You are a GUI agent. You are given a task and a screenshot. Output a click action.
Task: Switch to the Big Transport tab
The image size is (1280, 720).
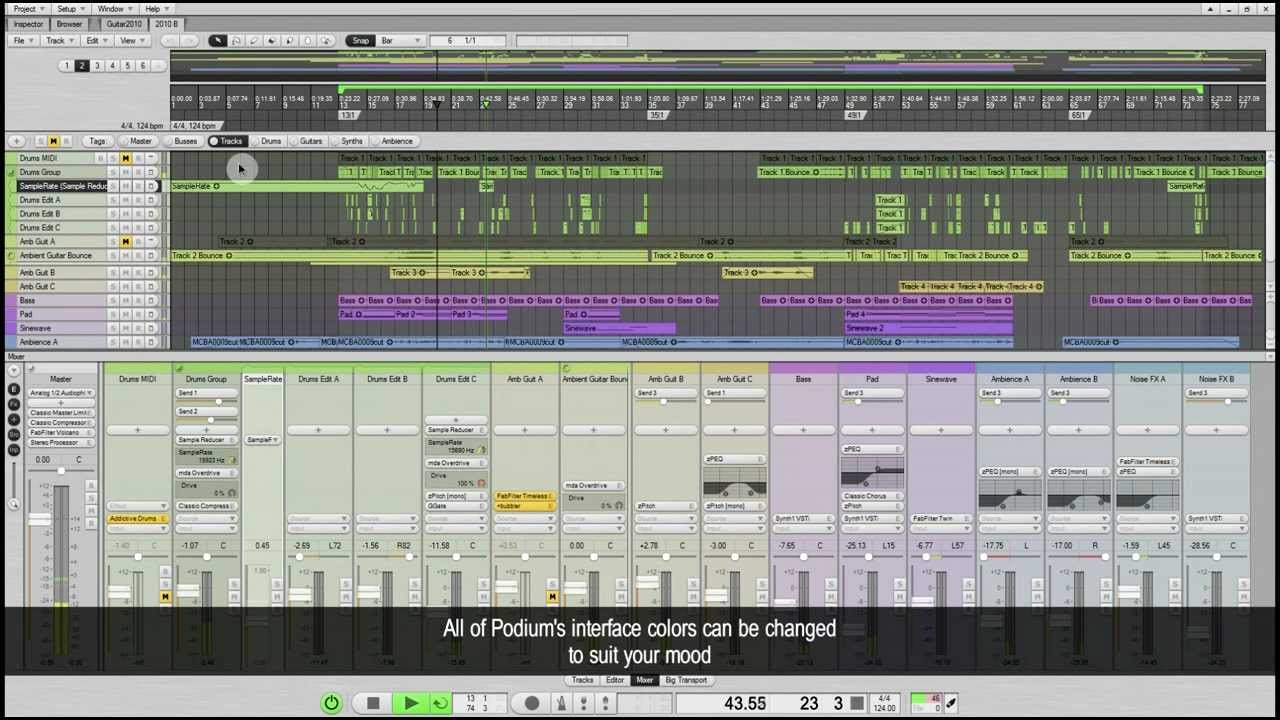(x=686, y=680)
